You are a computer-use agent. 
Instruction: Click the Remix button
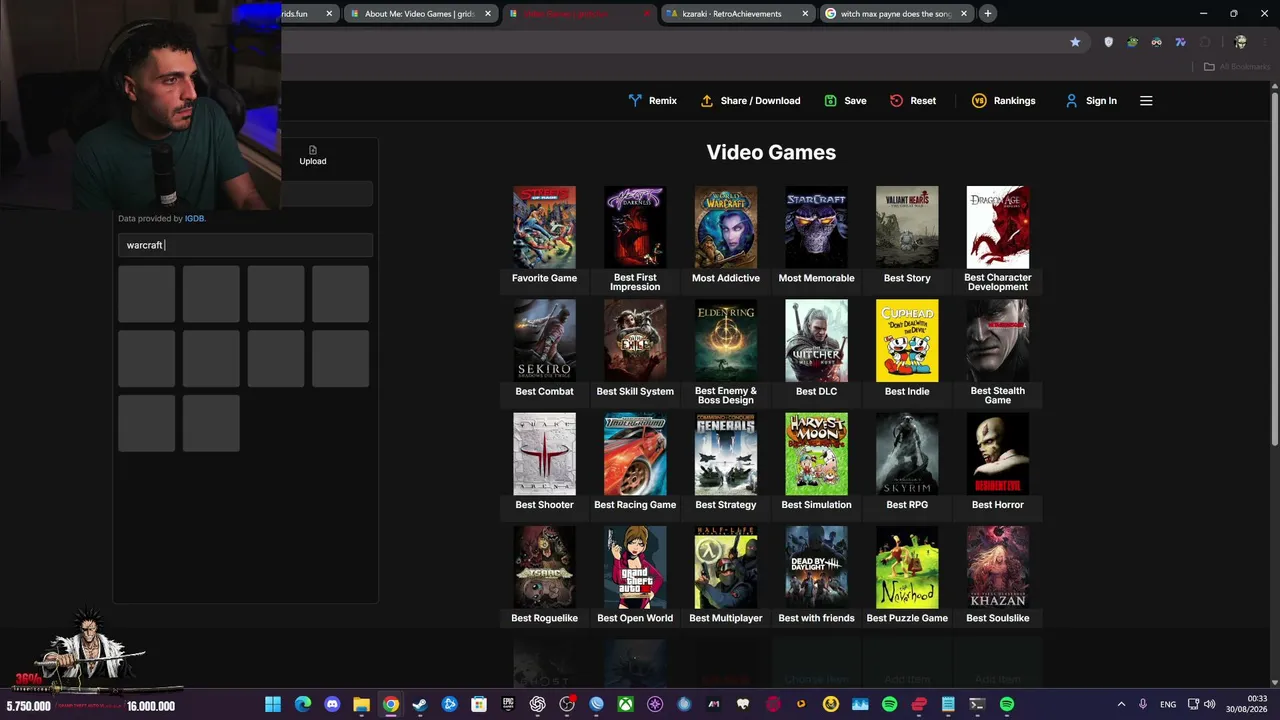tap(652, 101)
